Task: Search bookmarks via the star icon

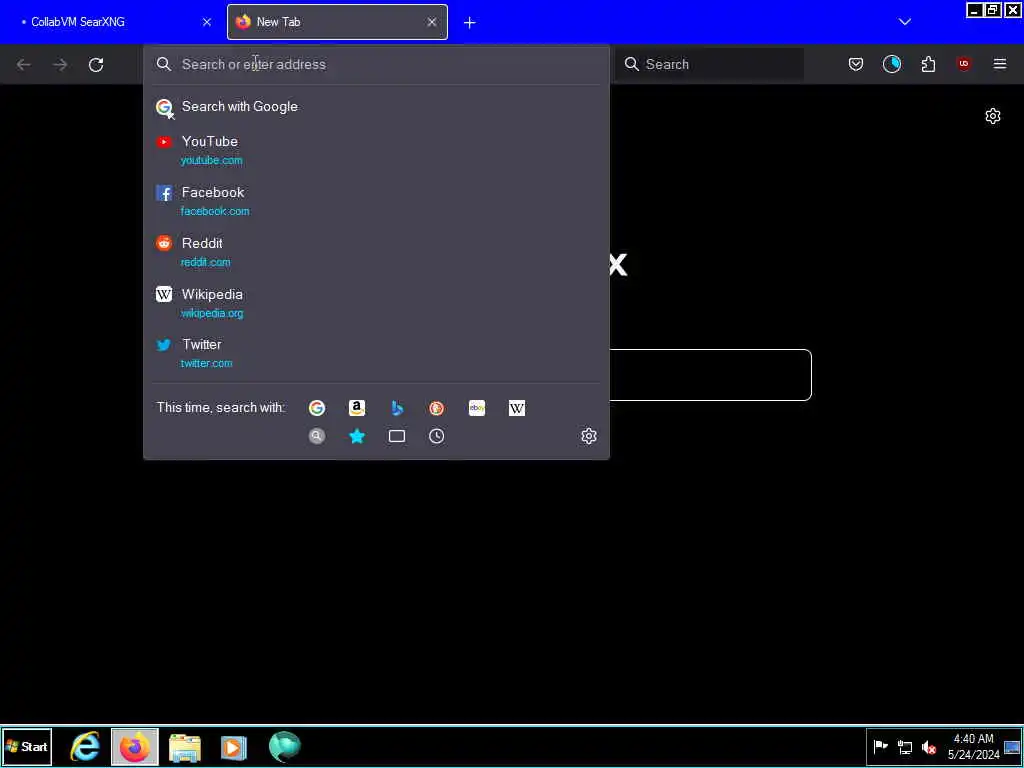Action: pyautogui.click(x=357, y=436)
